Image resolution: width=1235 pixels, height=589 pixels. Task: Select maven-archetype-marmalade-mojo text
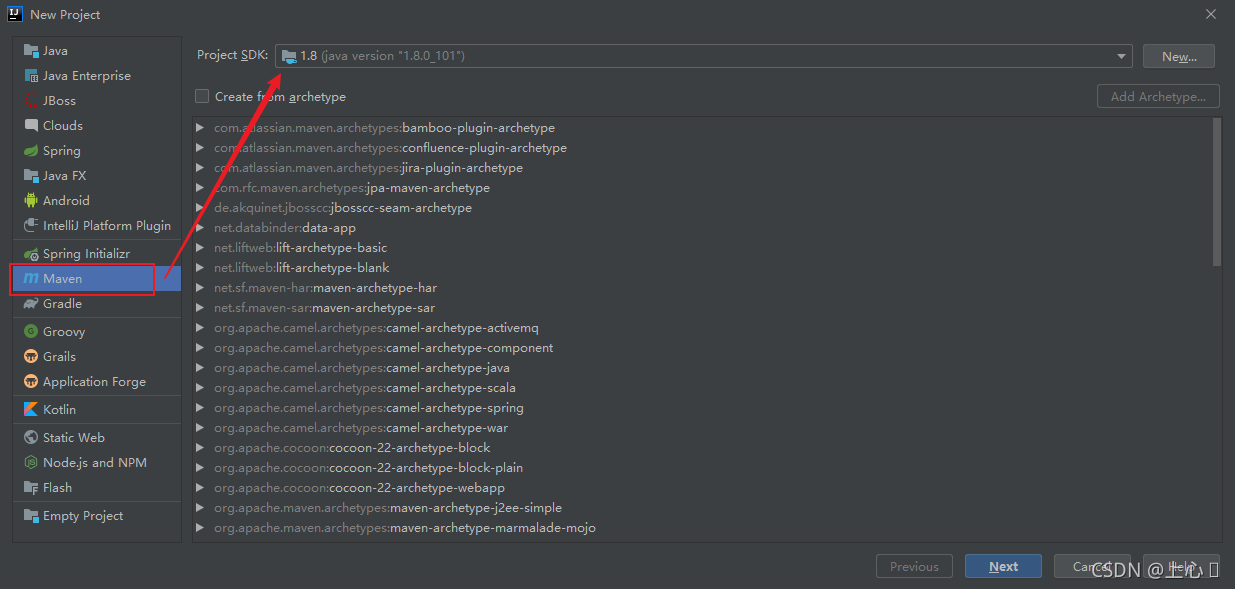tap(493, 527)
